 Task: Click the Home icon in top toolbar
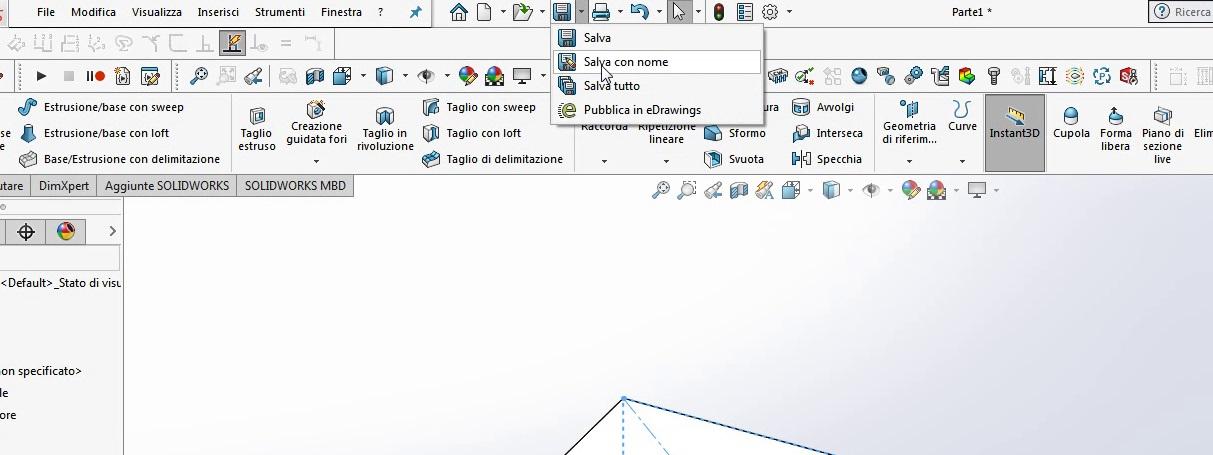459,12
